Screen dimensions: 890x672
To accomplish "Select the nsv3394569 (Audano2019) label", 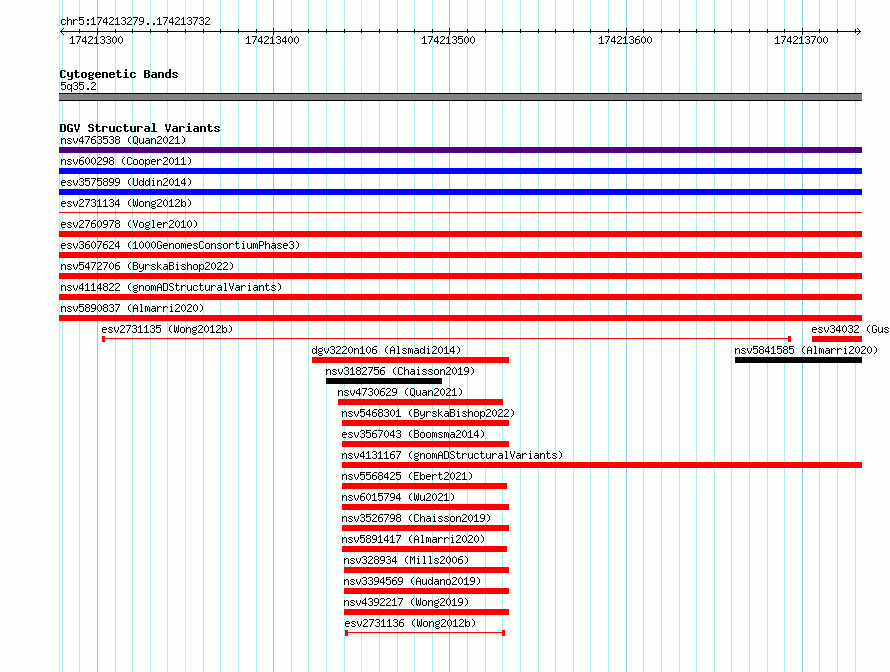I will (x=412, y=581).
